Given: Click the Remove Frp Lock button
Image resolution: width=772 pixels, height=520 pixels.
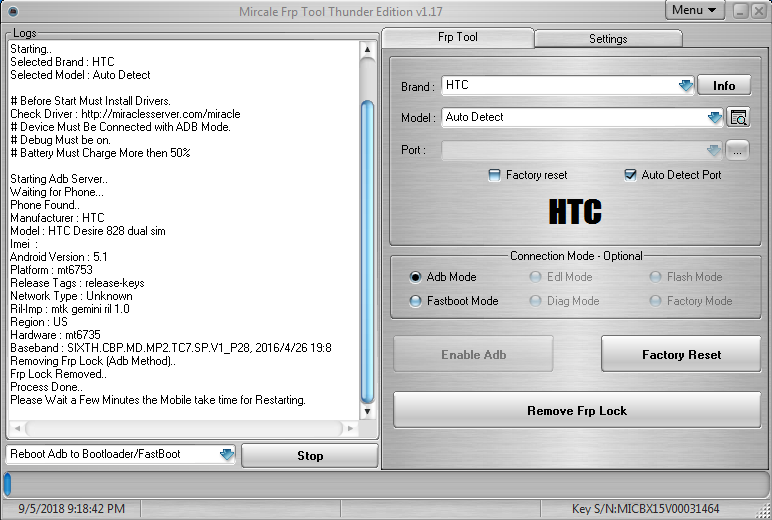Looking at the screenshot, I should click(x=577, y=410).
